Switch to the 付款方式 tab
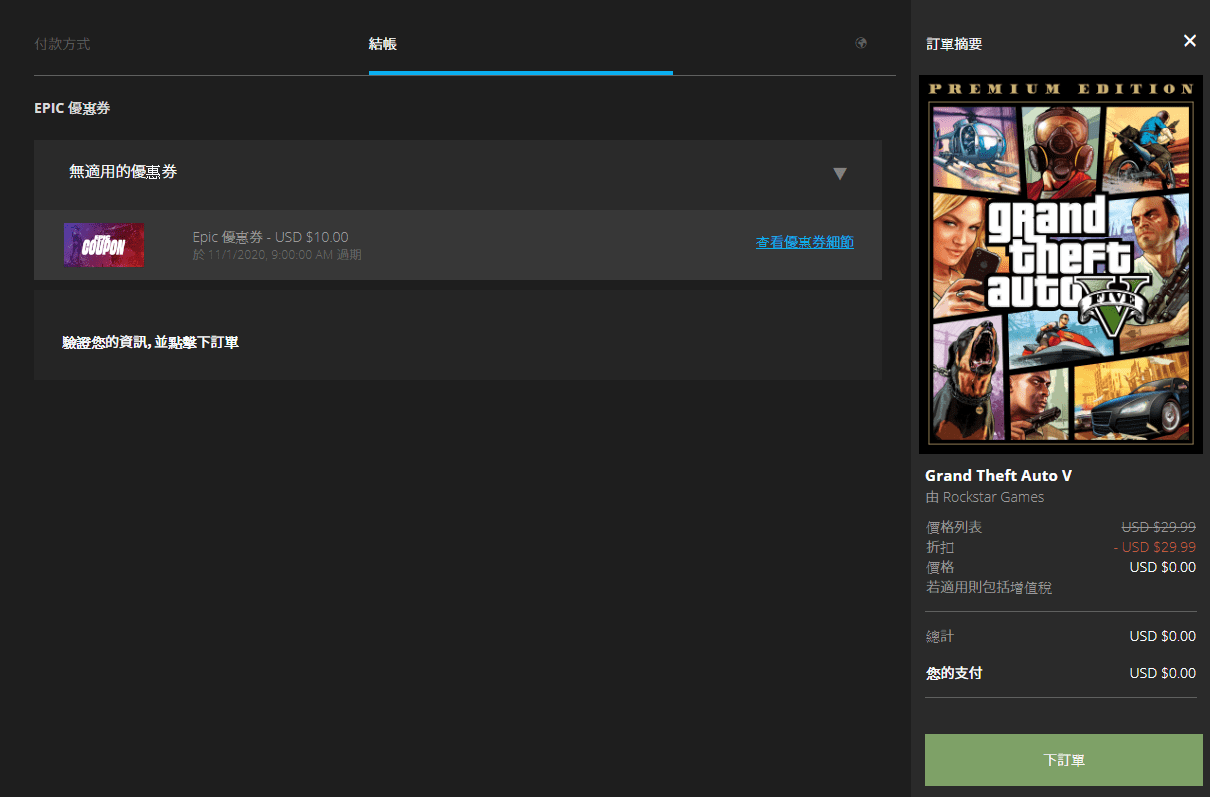The image size is (1210, 797). (62, 44)
